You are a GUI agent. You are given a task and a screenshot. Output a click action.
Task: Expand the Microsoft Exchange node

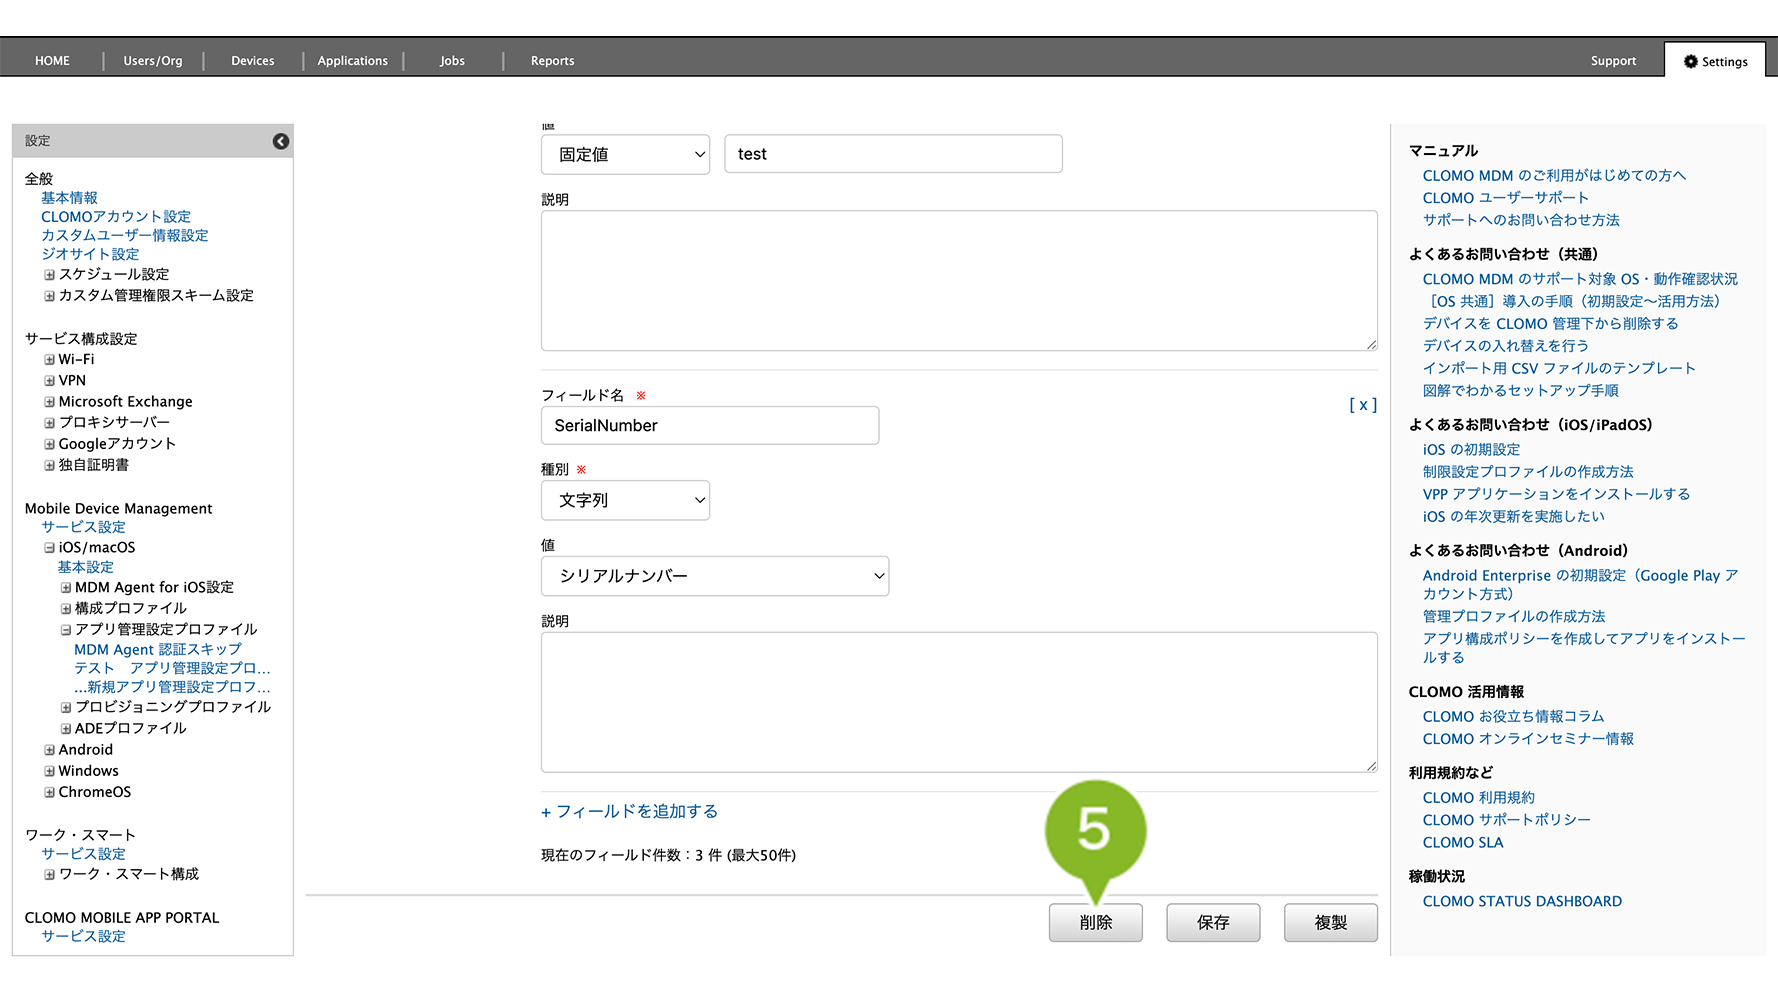click(49, 402)
